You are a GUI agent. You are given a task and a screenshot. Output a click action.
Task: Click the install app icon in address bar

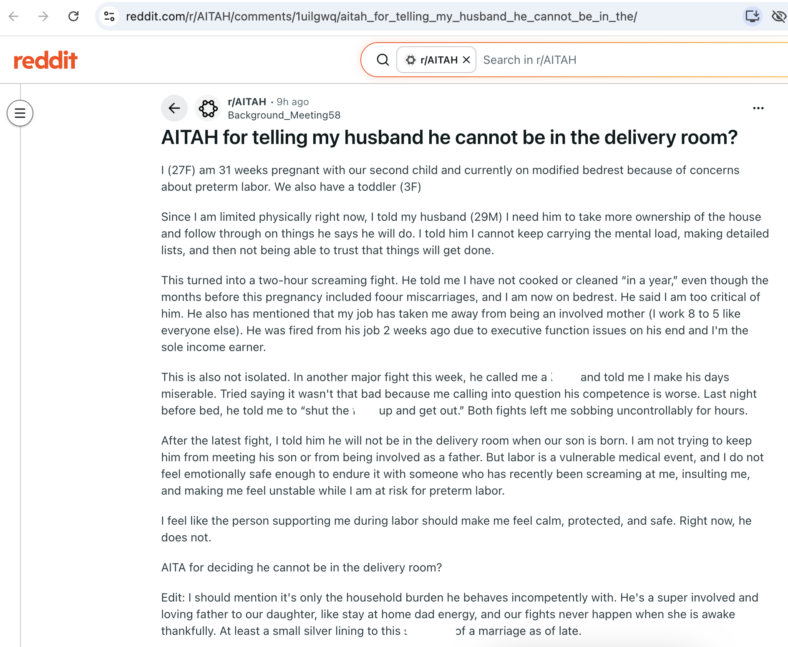[x=752, y=17]
